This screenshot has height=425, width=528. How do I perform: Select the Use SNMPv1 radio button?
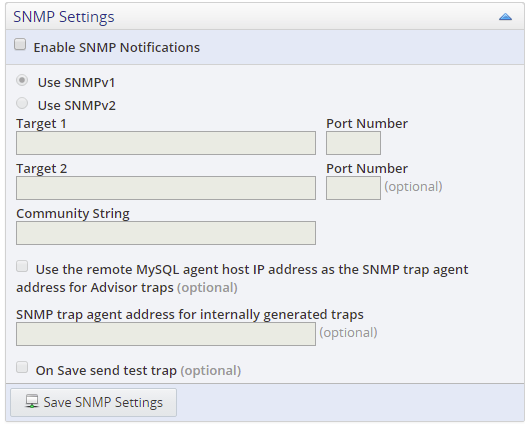(x=22, y=80)
